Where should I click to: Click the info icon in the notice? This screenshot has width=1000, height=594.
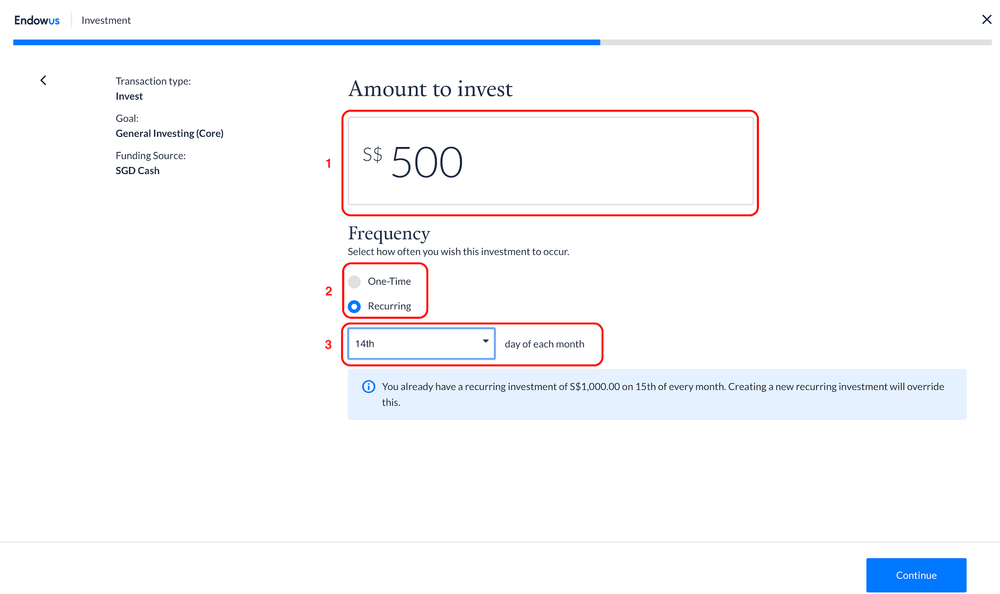[x=368, y=387]
